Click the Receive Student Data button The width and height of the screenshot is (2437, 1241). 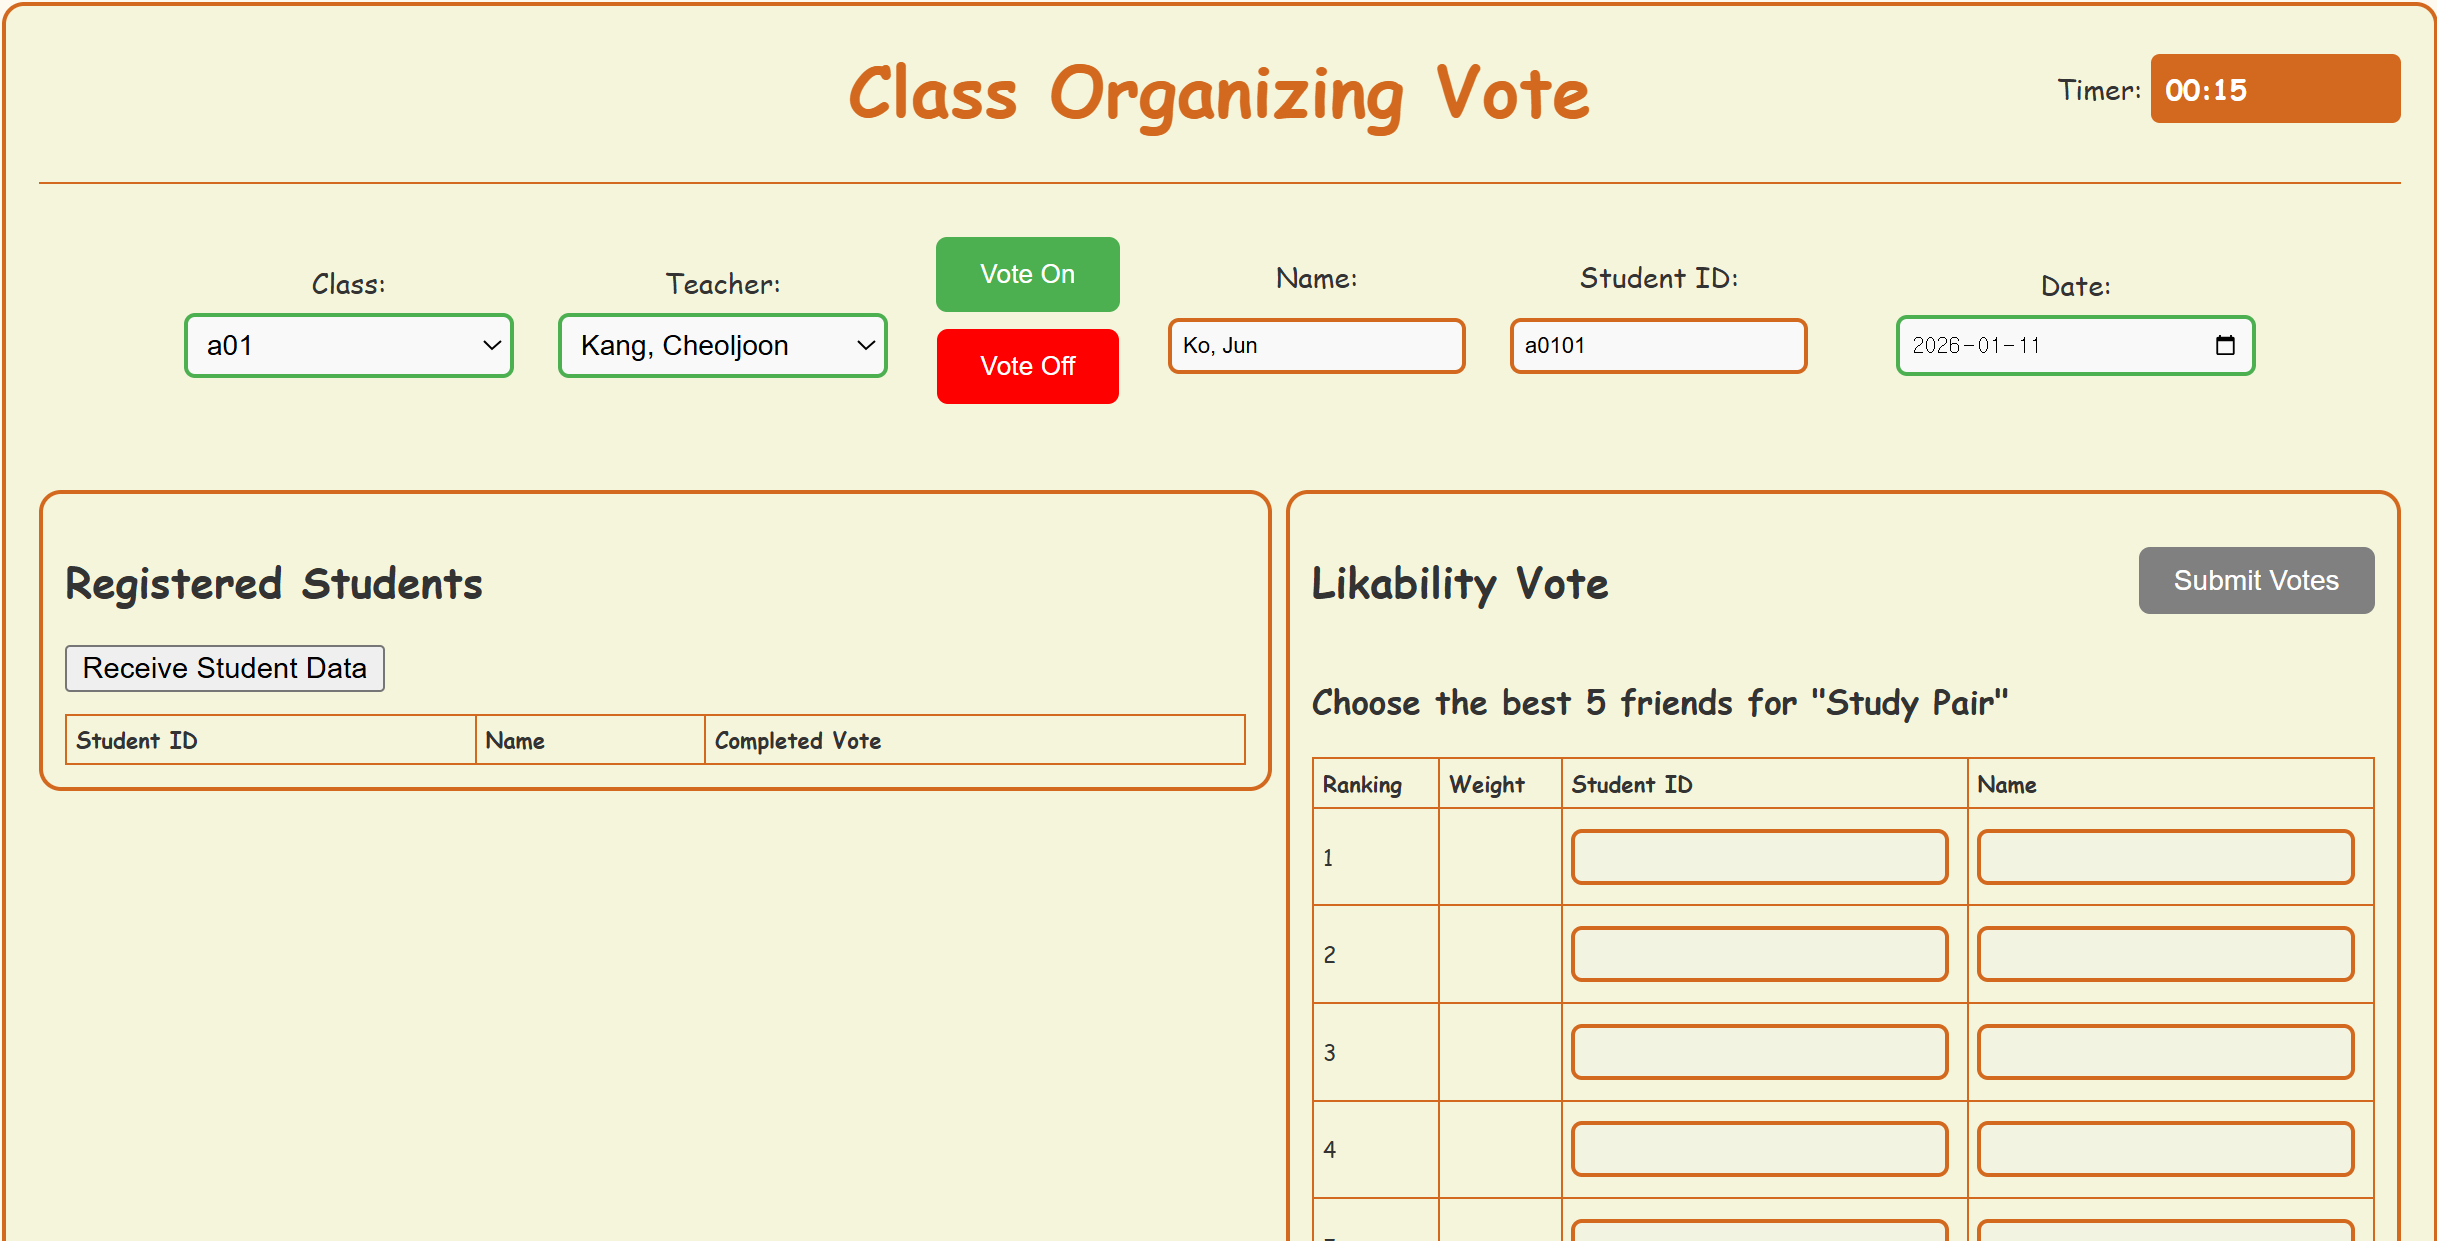pos(225,668)
